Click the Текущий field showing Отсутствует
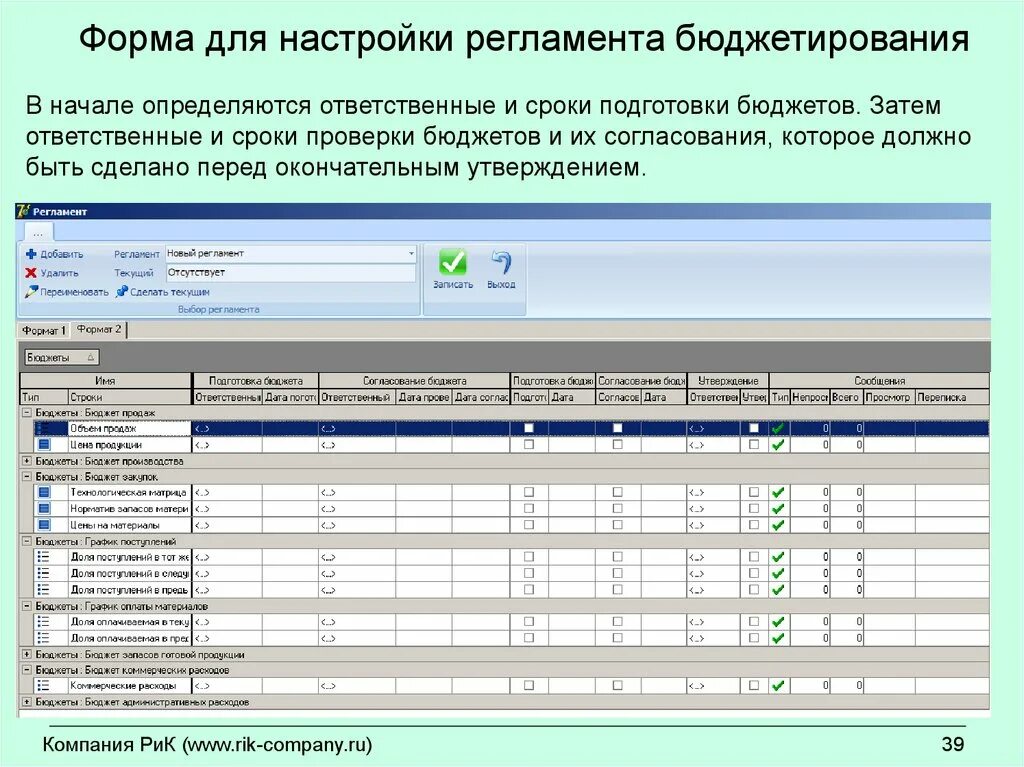The height and width of the screenshot is (767, 1024). [x=291, y=272]
